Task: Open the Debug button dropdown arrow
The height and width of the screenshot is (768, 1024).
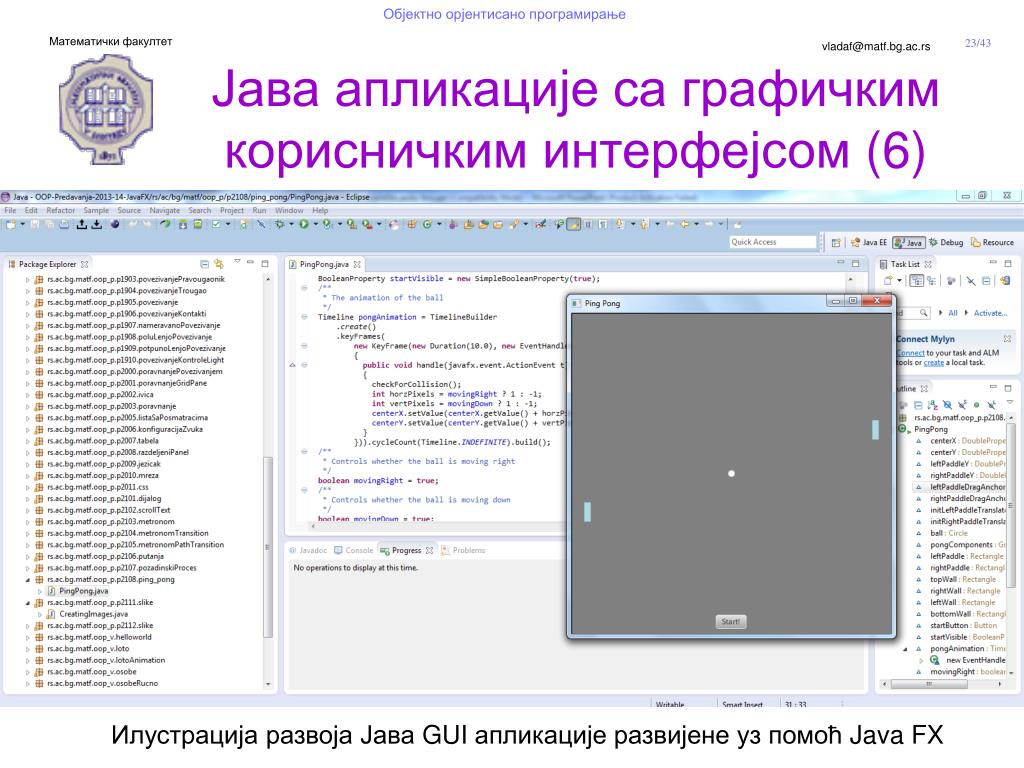Action: point(291,224)
